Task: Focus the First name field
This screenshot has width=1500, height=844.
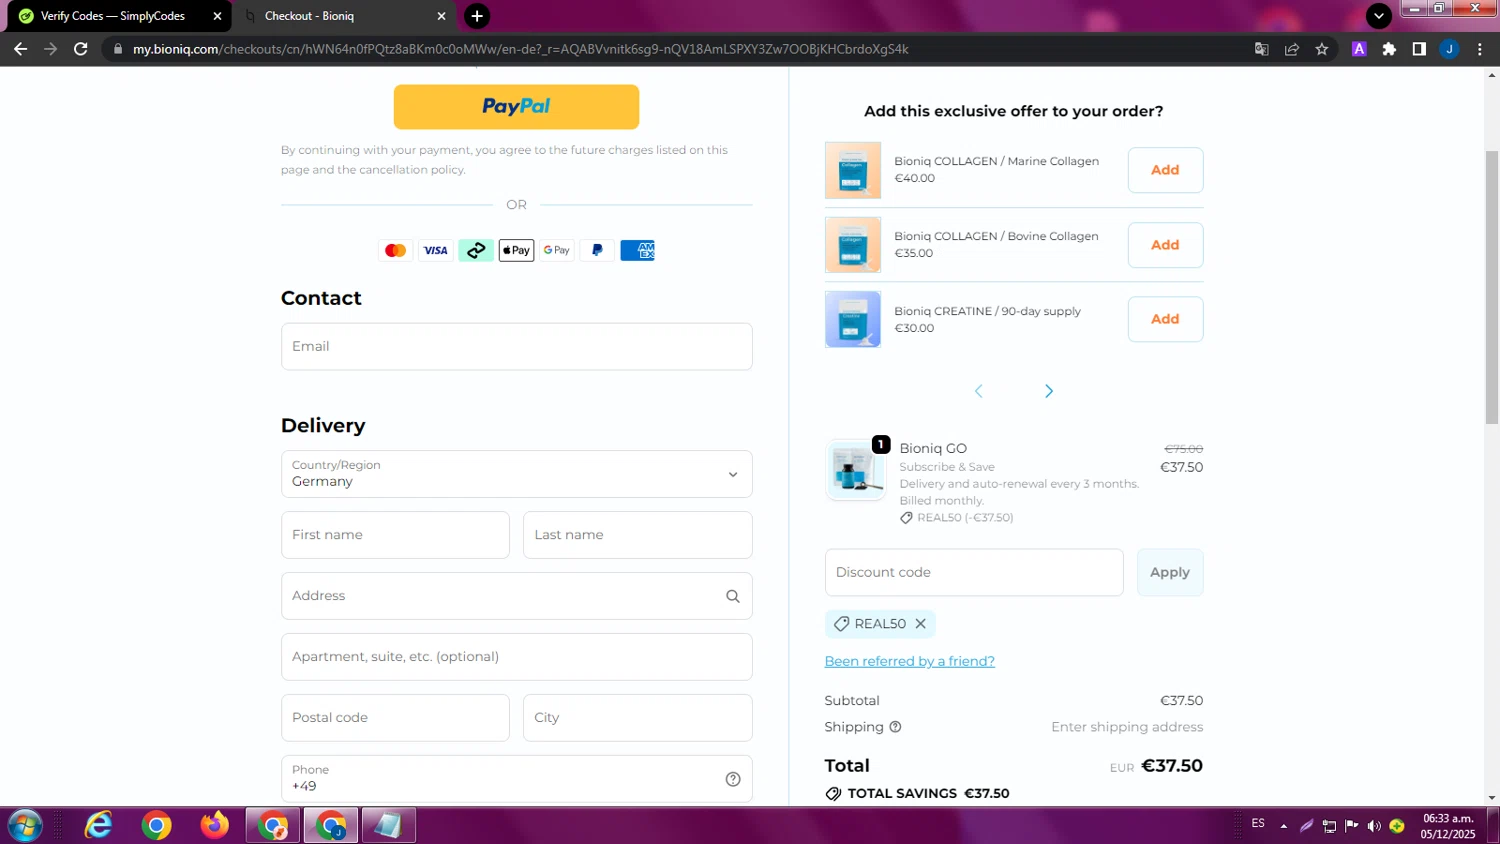Action: point(395,535)
